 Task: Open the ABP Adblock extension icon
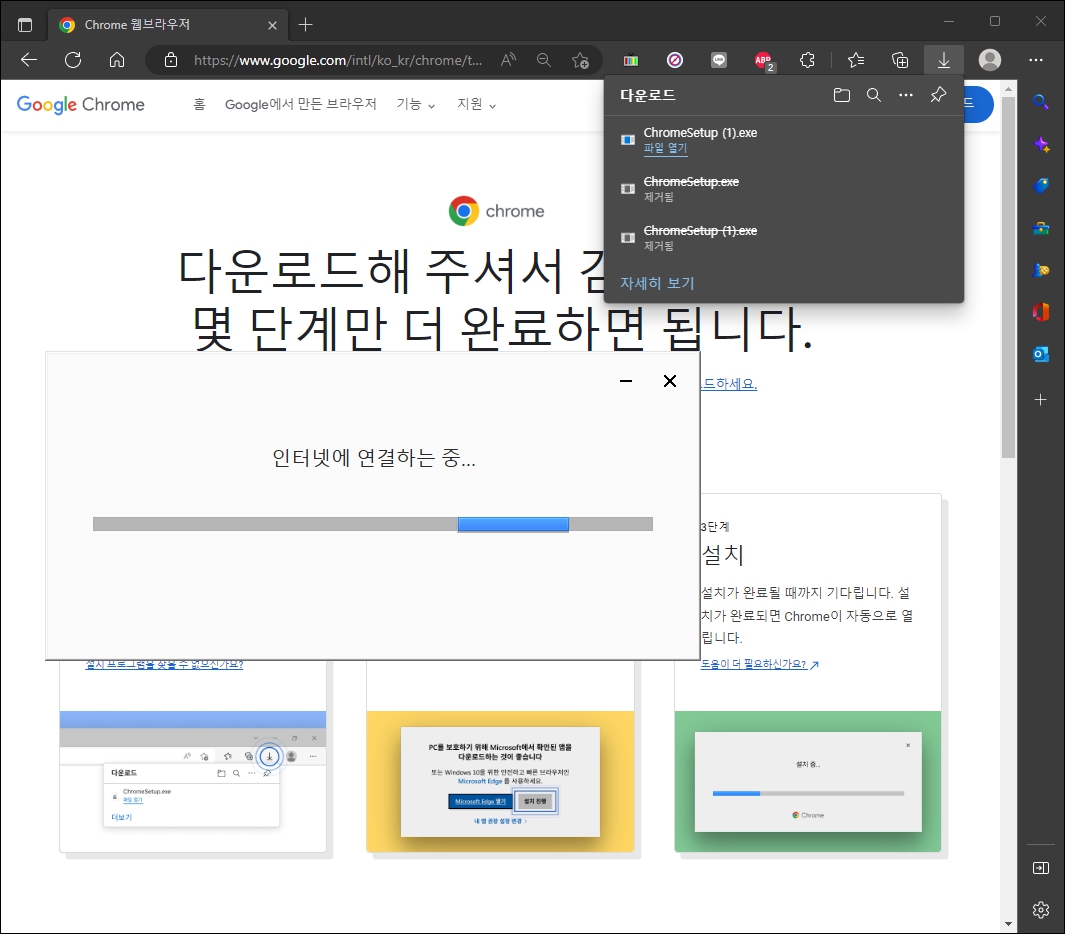coord(763,60)
